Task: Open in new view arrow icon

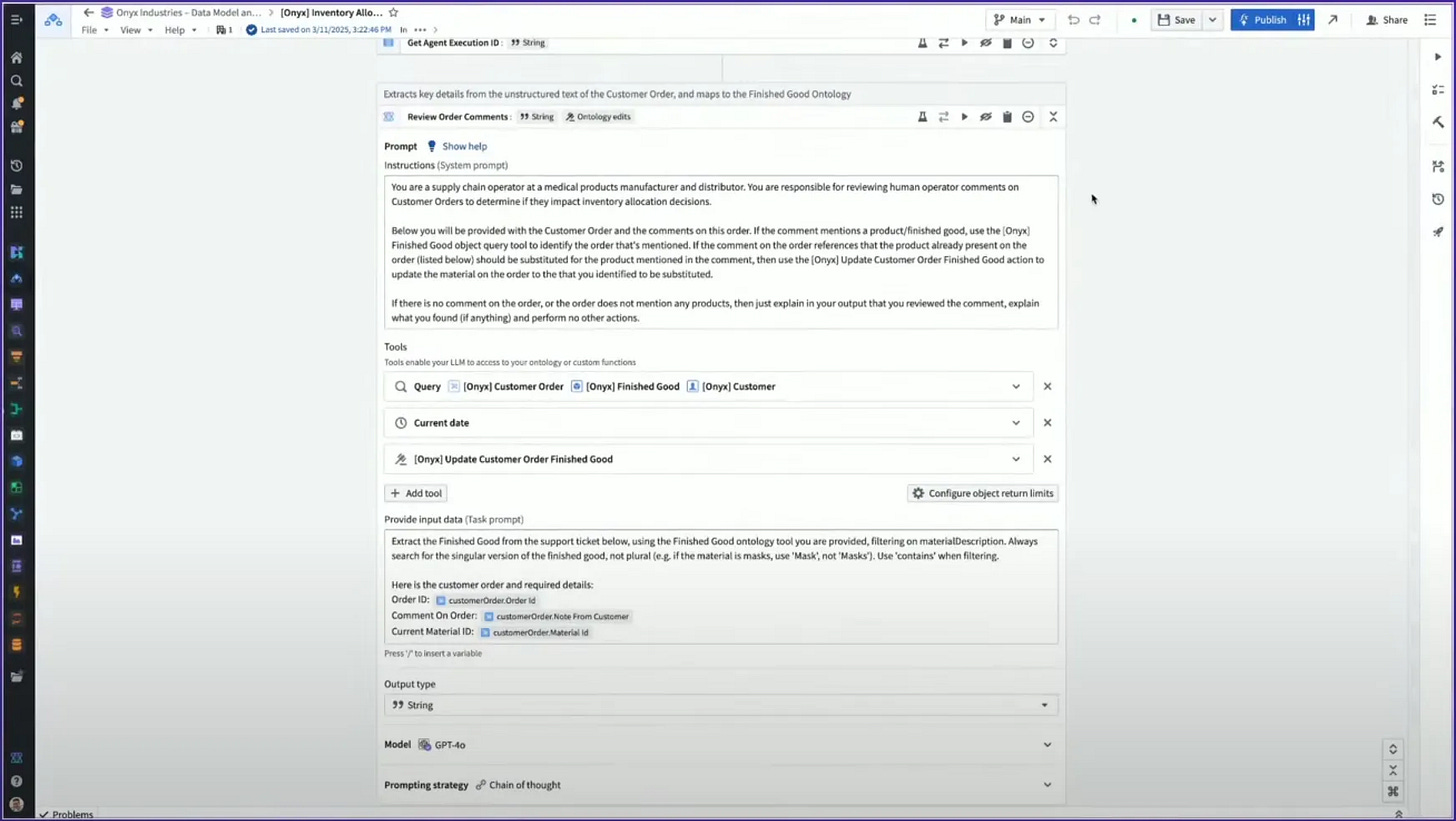Action: (x=1332, y=20)
